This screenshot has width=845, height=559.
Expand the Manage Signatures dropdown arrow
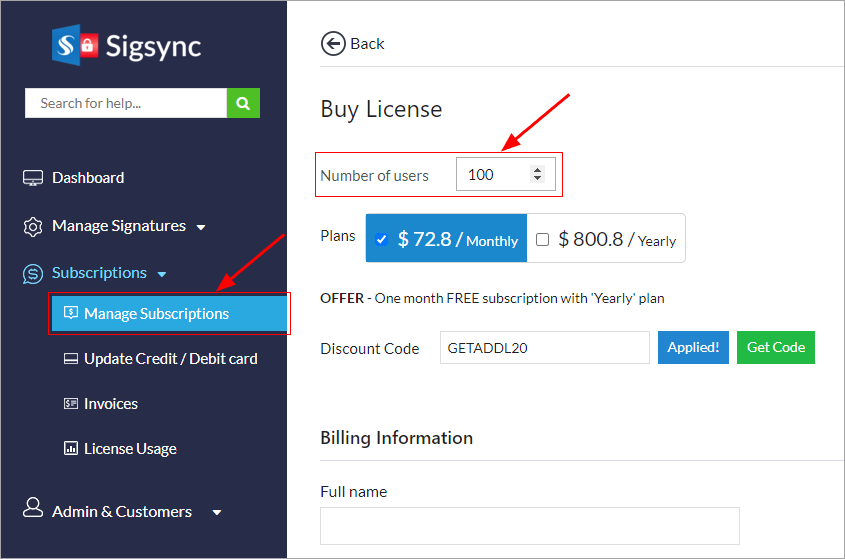[x=201, y=227]
